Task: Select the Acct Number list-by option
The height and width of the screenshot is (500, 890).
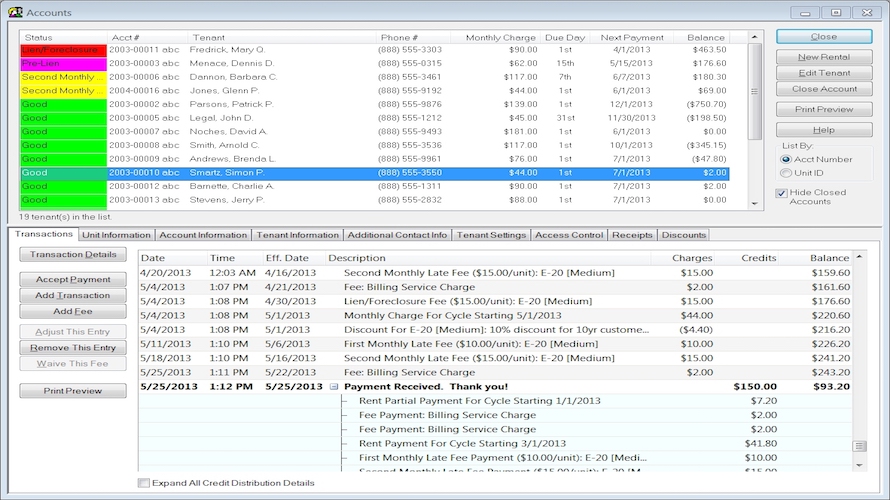Action: click(x=786, y=159)
